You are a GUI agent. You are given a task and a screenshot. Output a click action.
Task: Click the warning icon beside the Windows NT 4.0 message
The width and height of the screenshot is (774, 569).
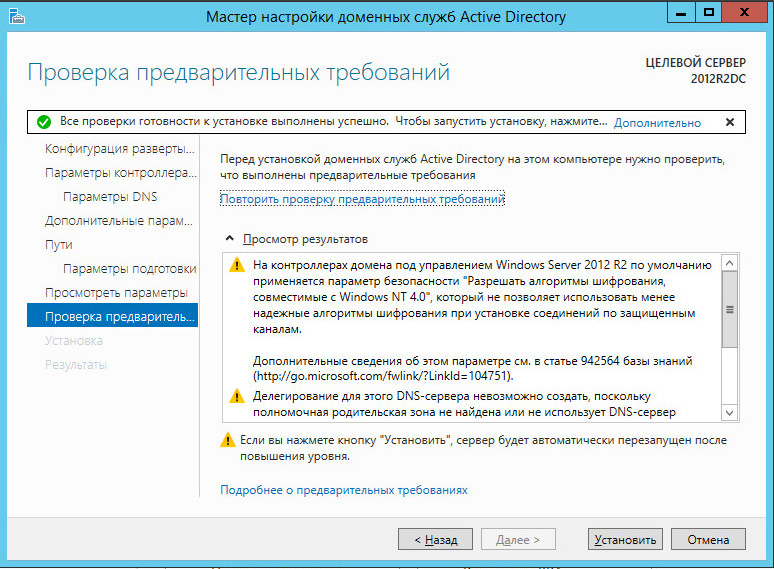click(x=237, y=266)
